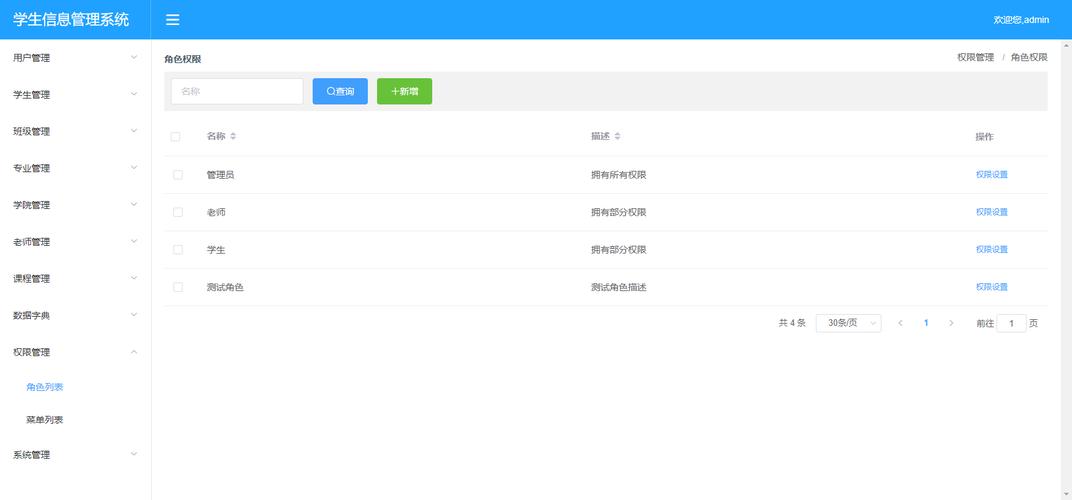This screenshot has width=1072, height=500.
Task: Open 菜单列表 in the sidebar
Action: click(x=45, y=420)
